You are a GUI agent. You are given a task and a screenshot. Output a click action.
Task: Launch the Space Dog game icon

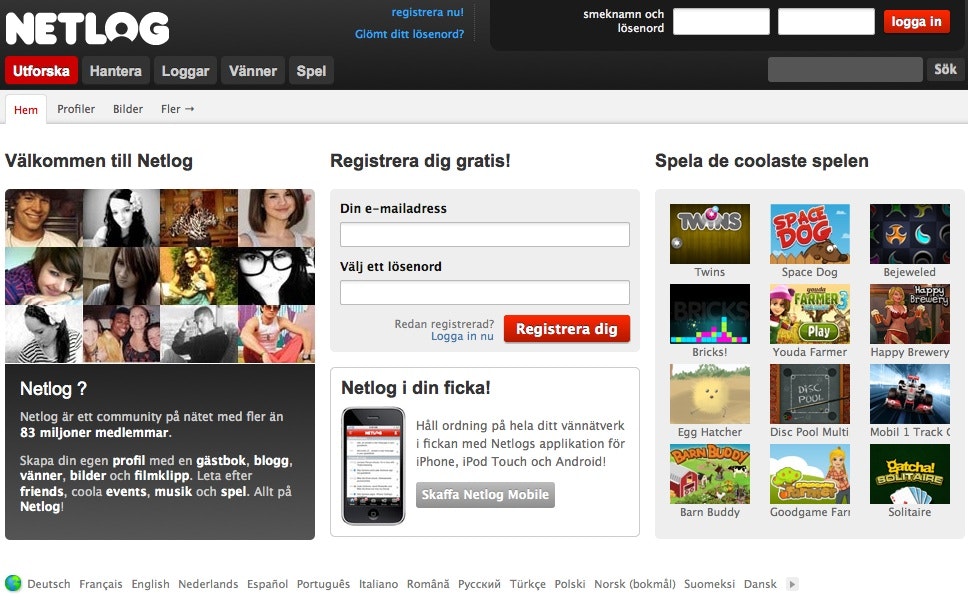809,234
